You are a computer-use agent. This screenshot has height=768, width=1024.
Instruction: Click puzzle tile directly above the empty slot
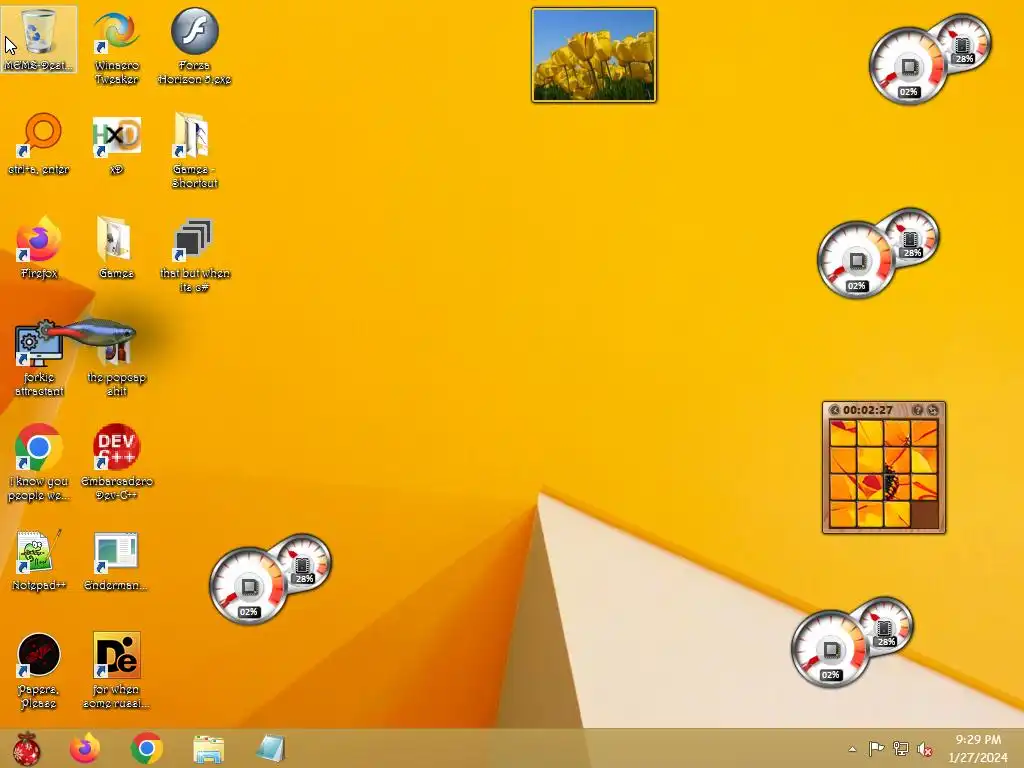[925, 487]
